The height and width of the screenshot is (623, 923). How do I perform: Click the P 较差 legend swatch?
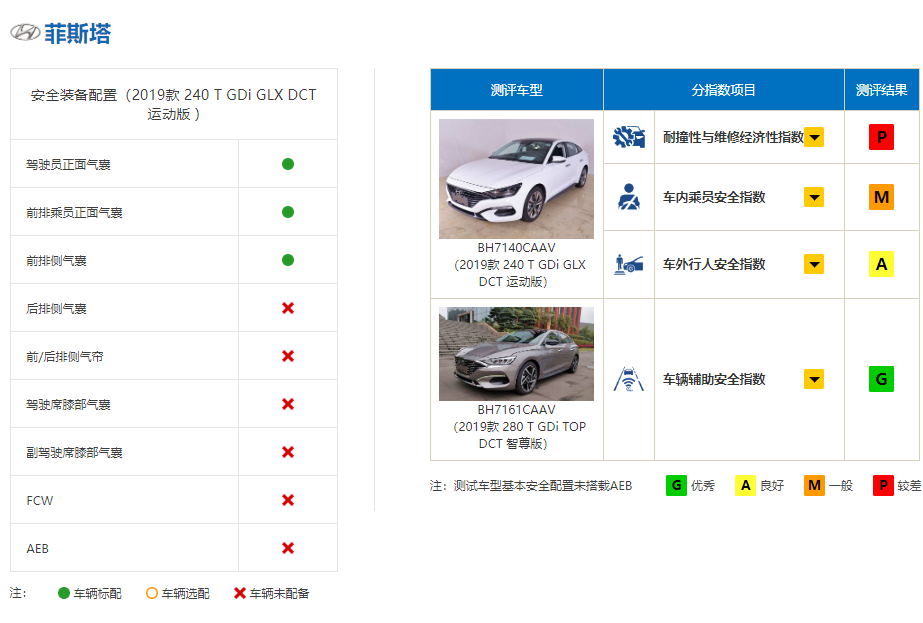tap(883, 486)
